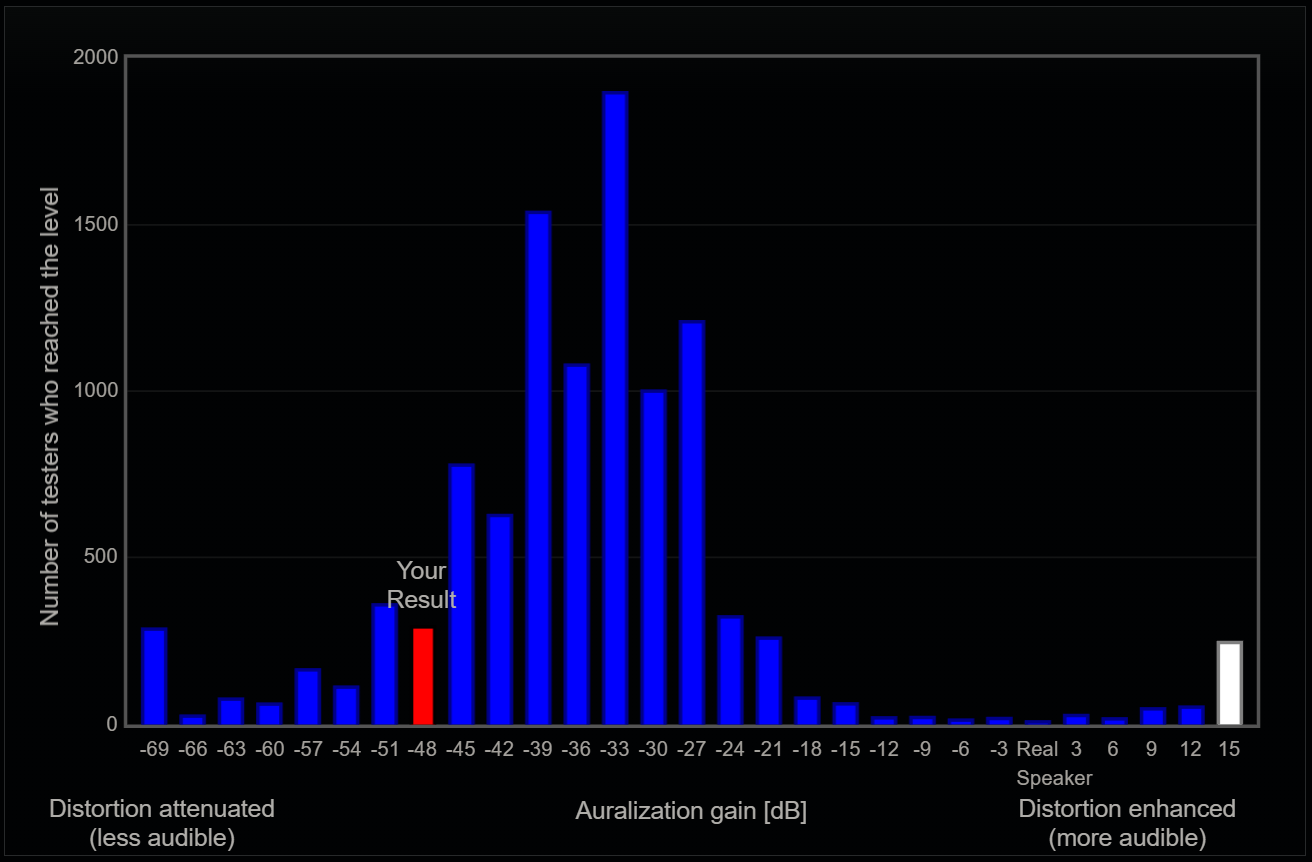Select the blue bar at -24 dB
Image resolution: width=1312 pixels, height=862 pixels.
pyautogui.click(x=731, y=670)
